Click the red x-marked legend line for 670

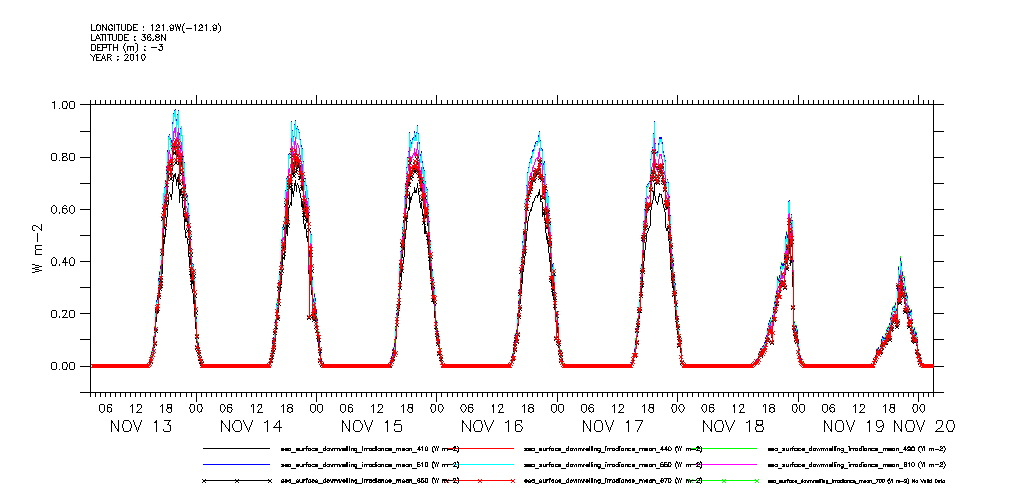tap(480, 481)
